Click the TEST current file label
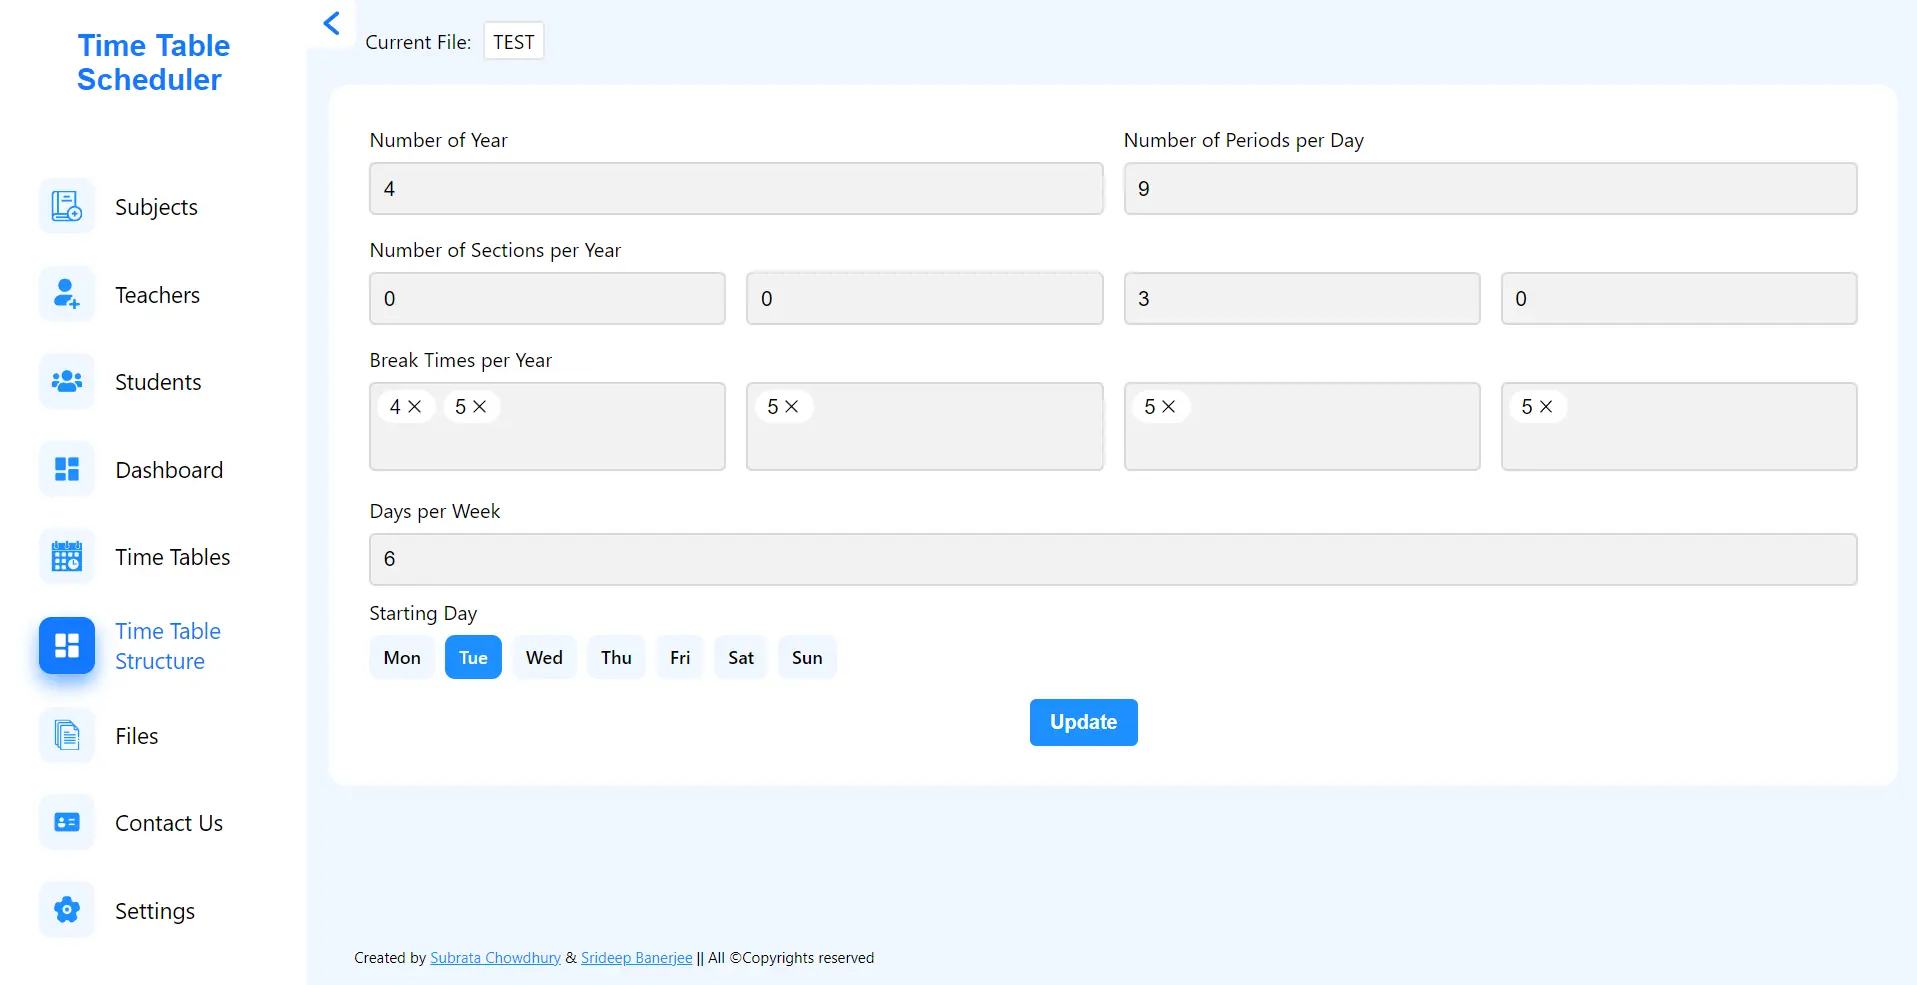The image size is (1917, 985). (514, 42)
